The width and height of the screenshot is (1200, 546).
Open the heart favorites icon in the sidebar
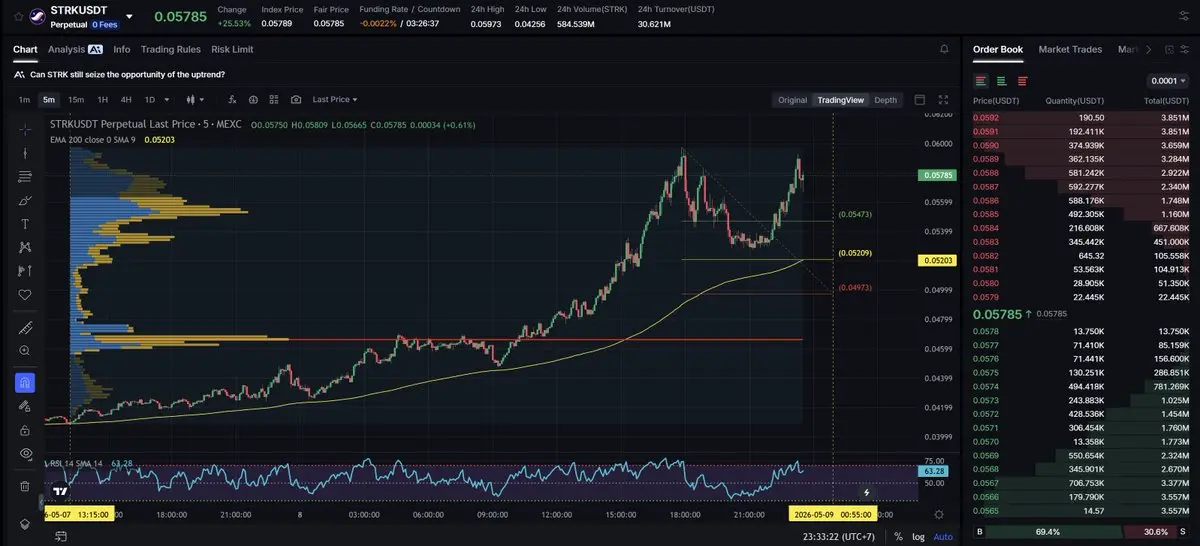pyautogui.click(x=25, y=295)
